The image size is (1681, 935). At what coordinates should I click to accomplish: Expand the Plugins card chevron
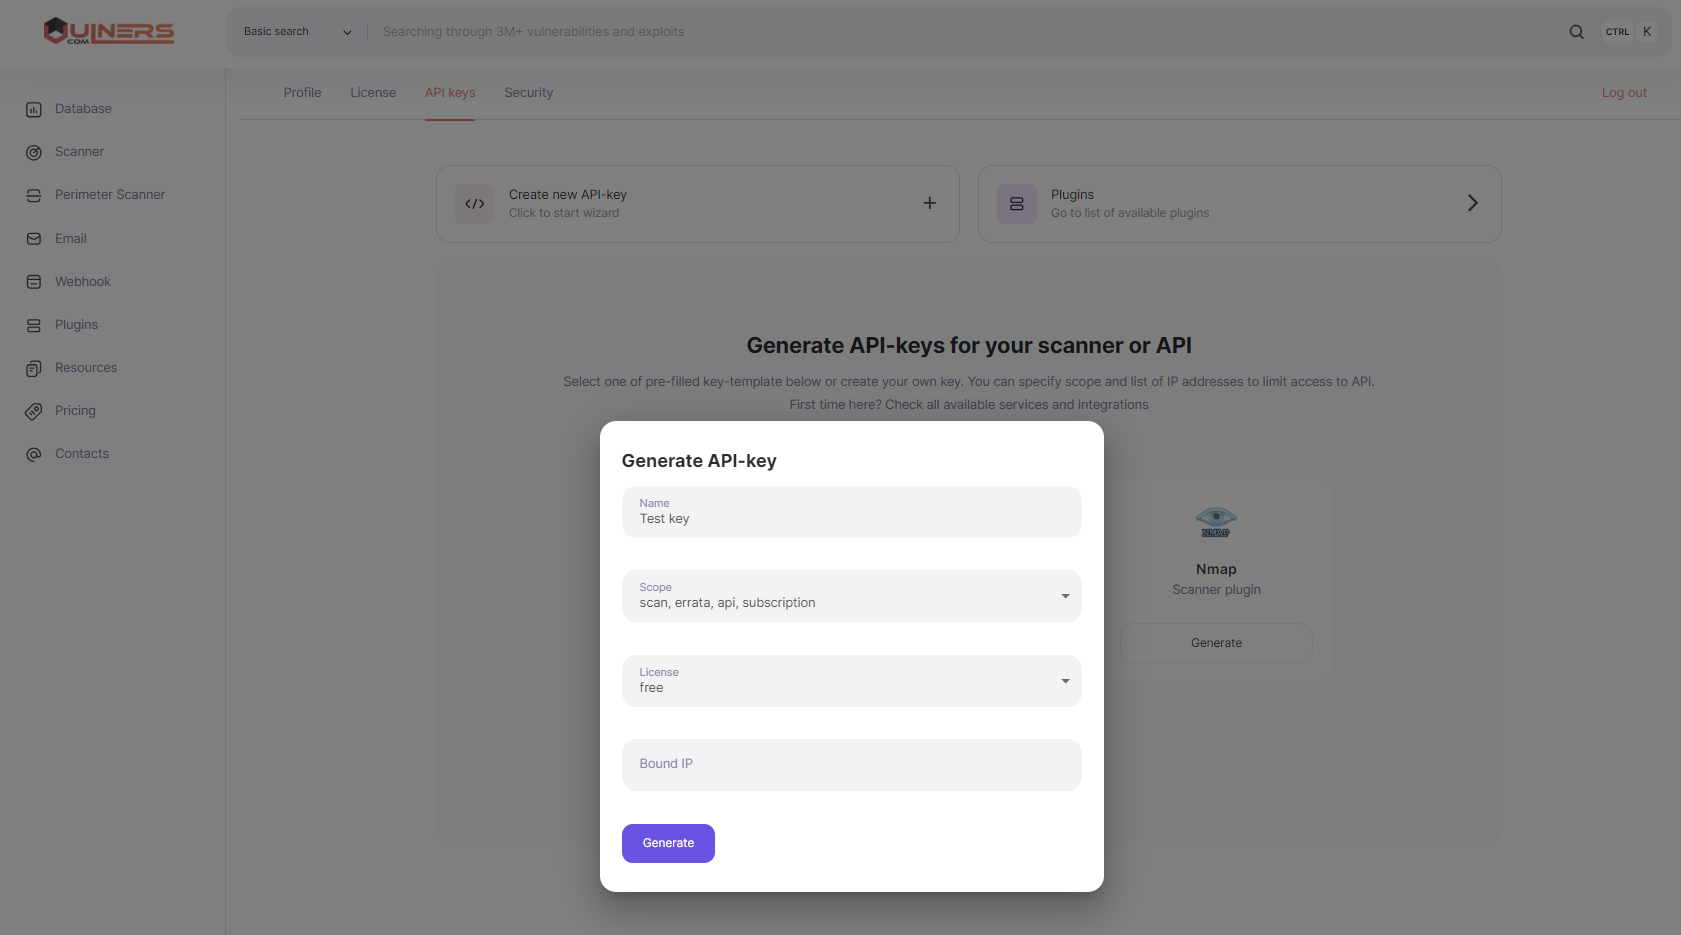[x=1472, y=203]
